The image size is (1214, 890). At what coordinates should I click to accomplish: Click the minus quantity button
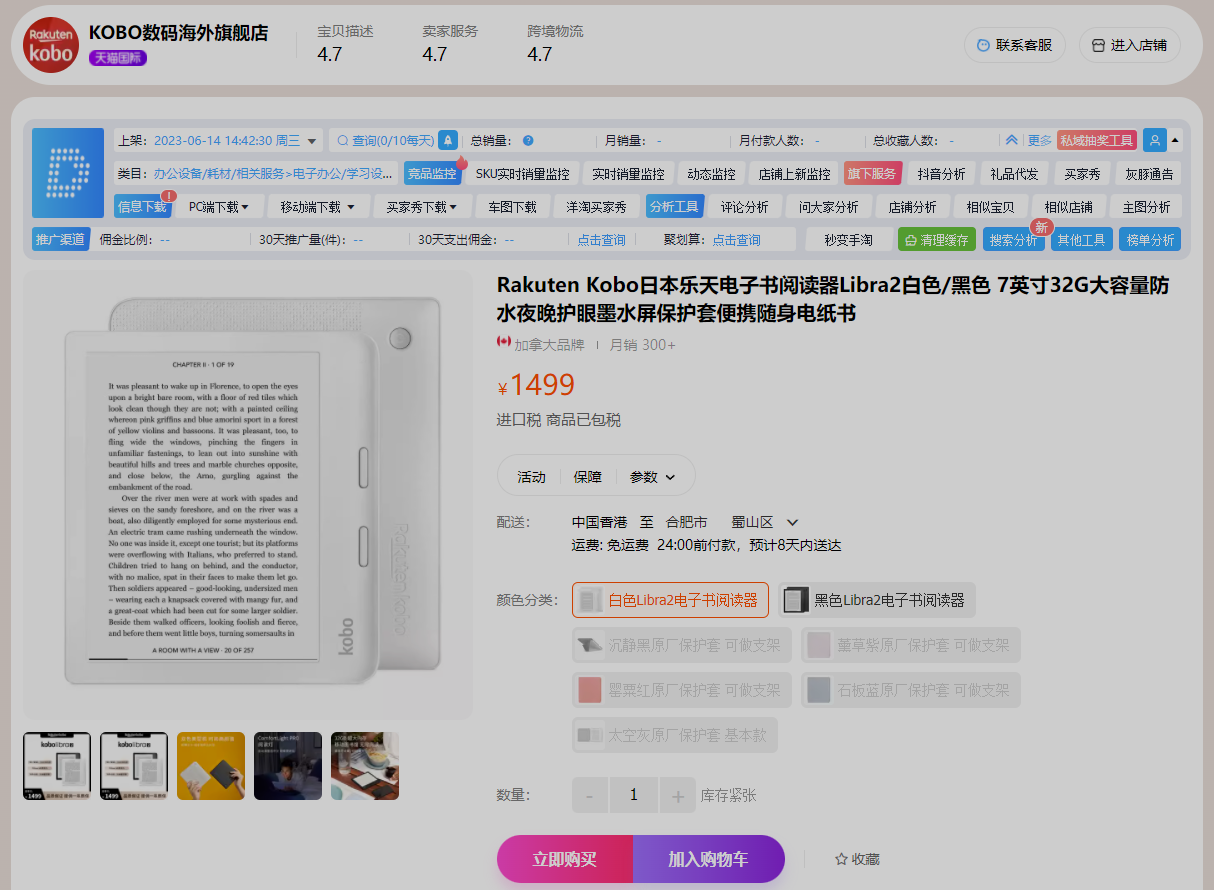(x=590, y=795)
